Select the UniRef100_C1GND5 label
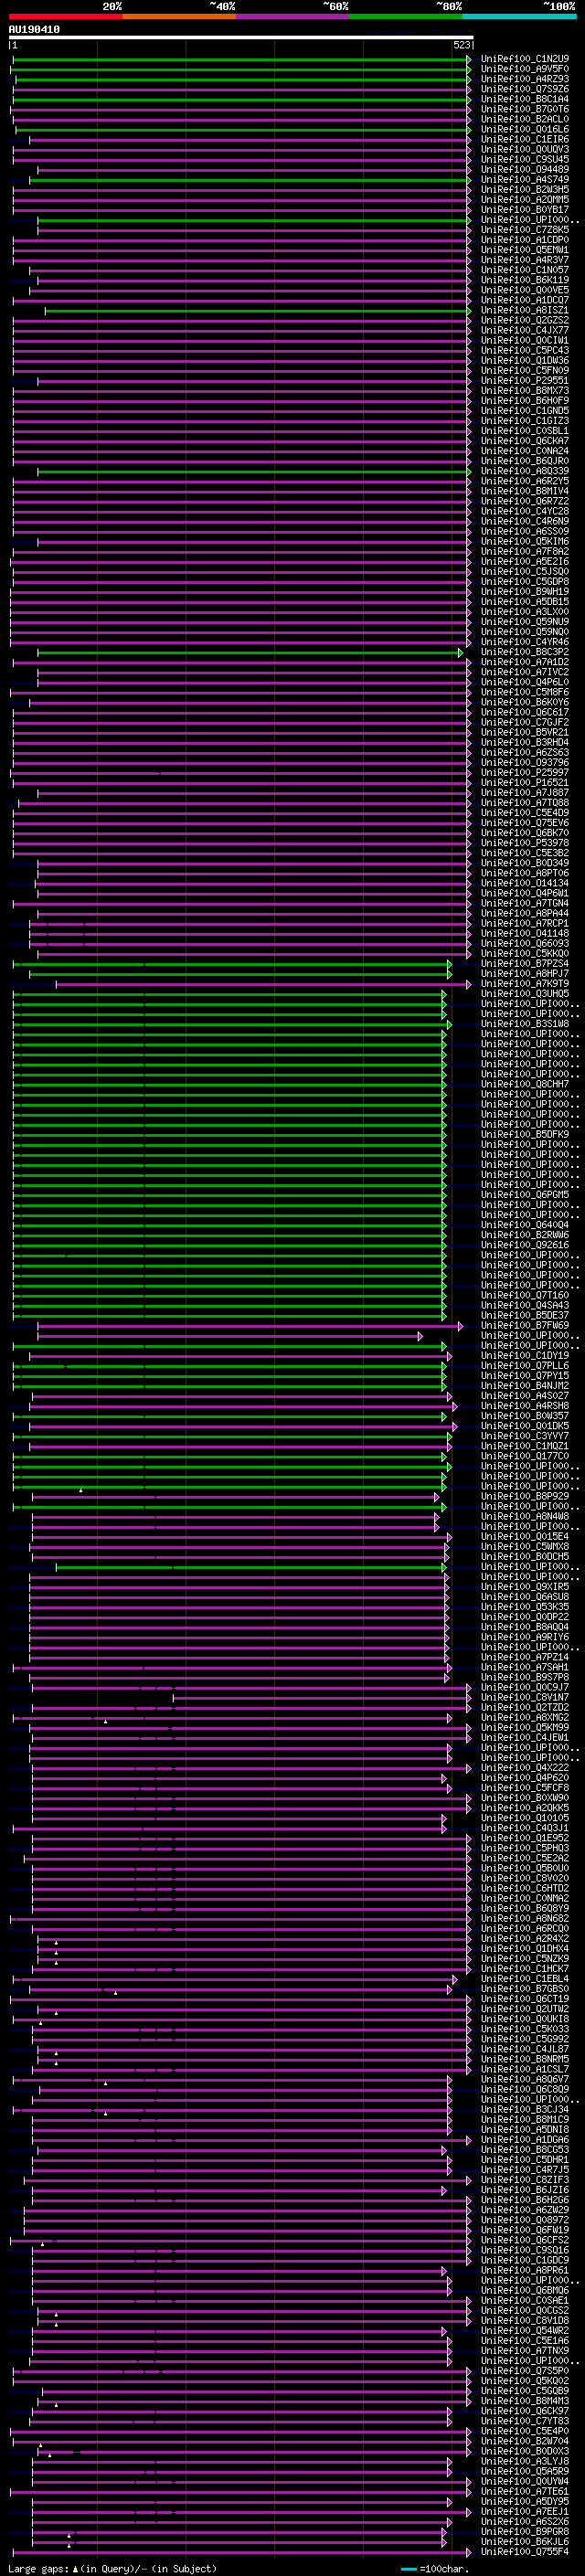The height and width of the screenshot is (2576, 585). 525,411
